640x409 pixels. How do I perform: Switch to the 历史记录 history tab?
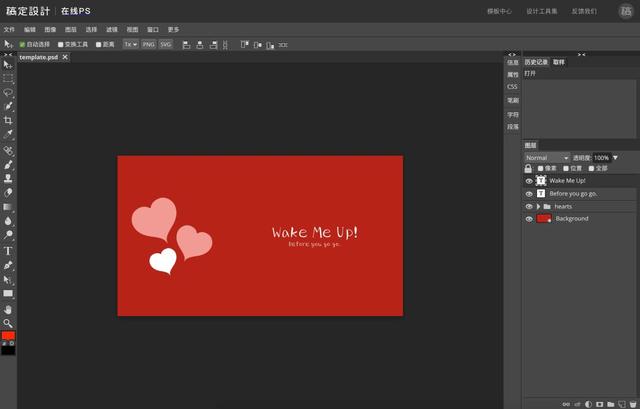tap(536, 62)
